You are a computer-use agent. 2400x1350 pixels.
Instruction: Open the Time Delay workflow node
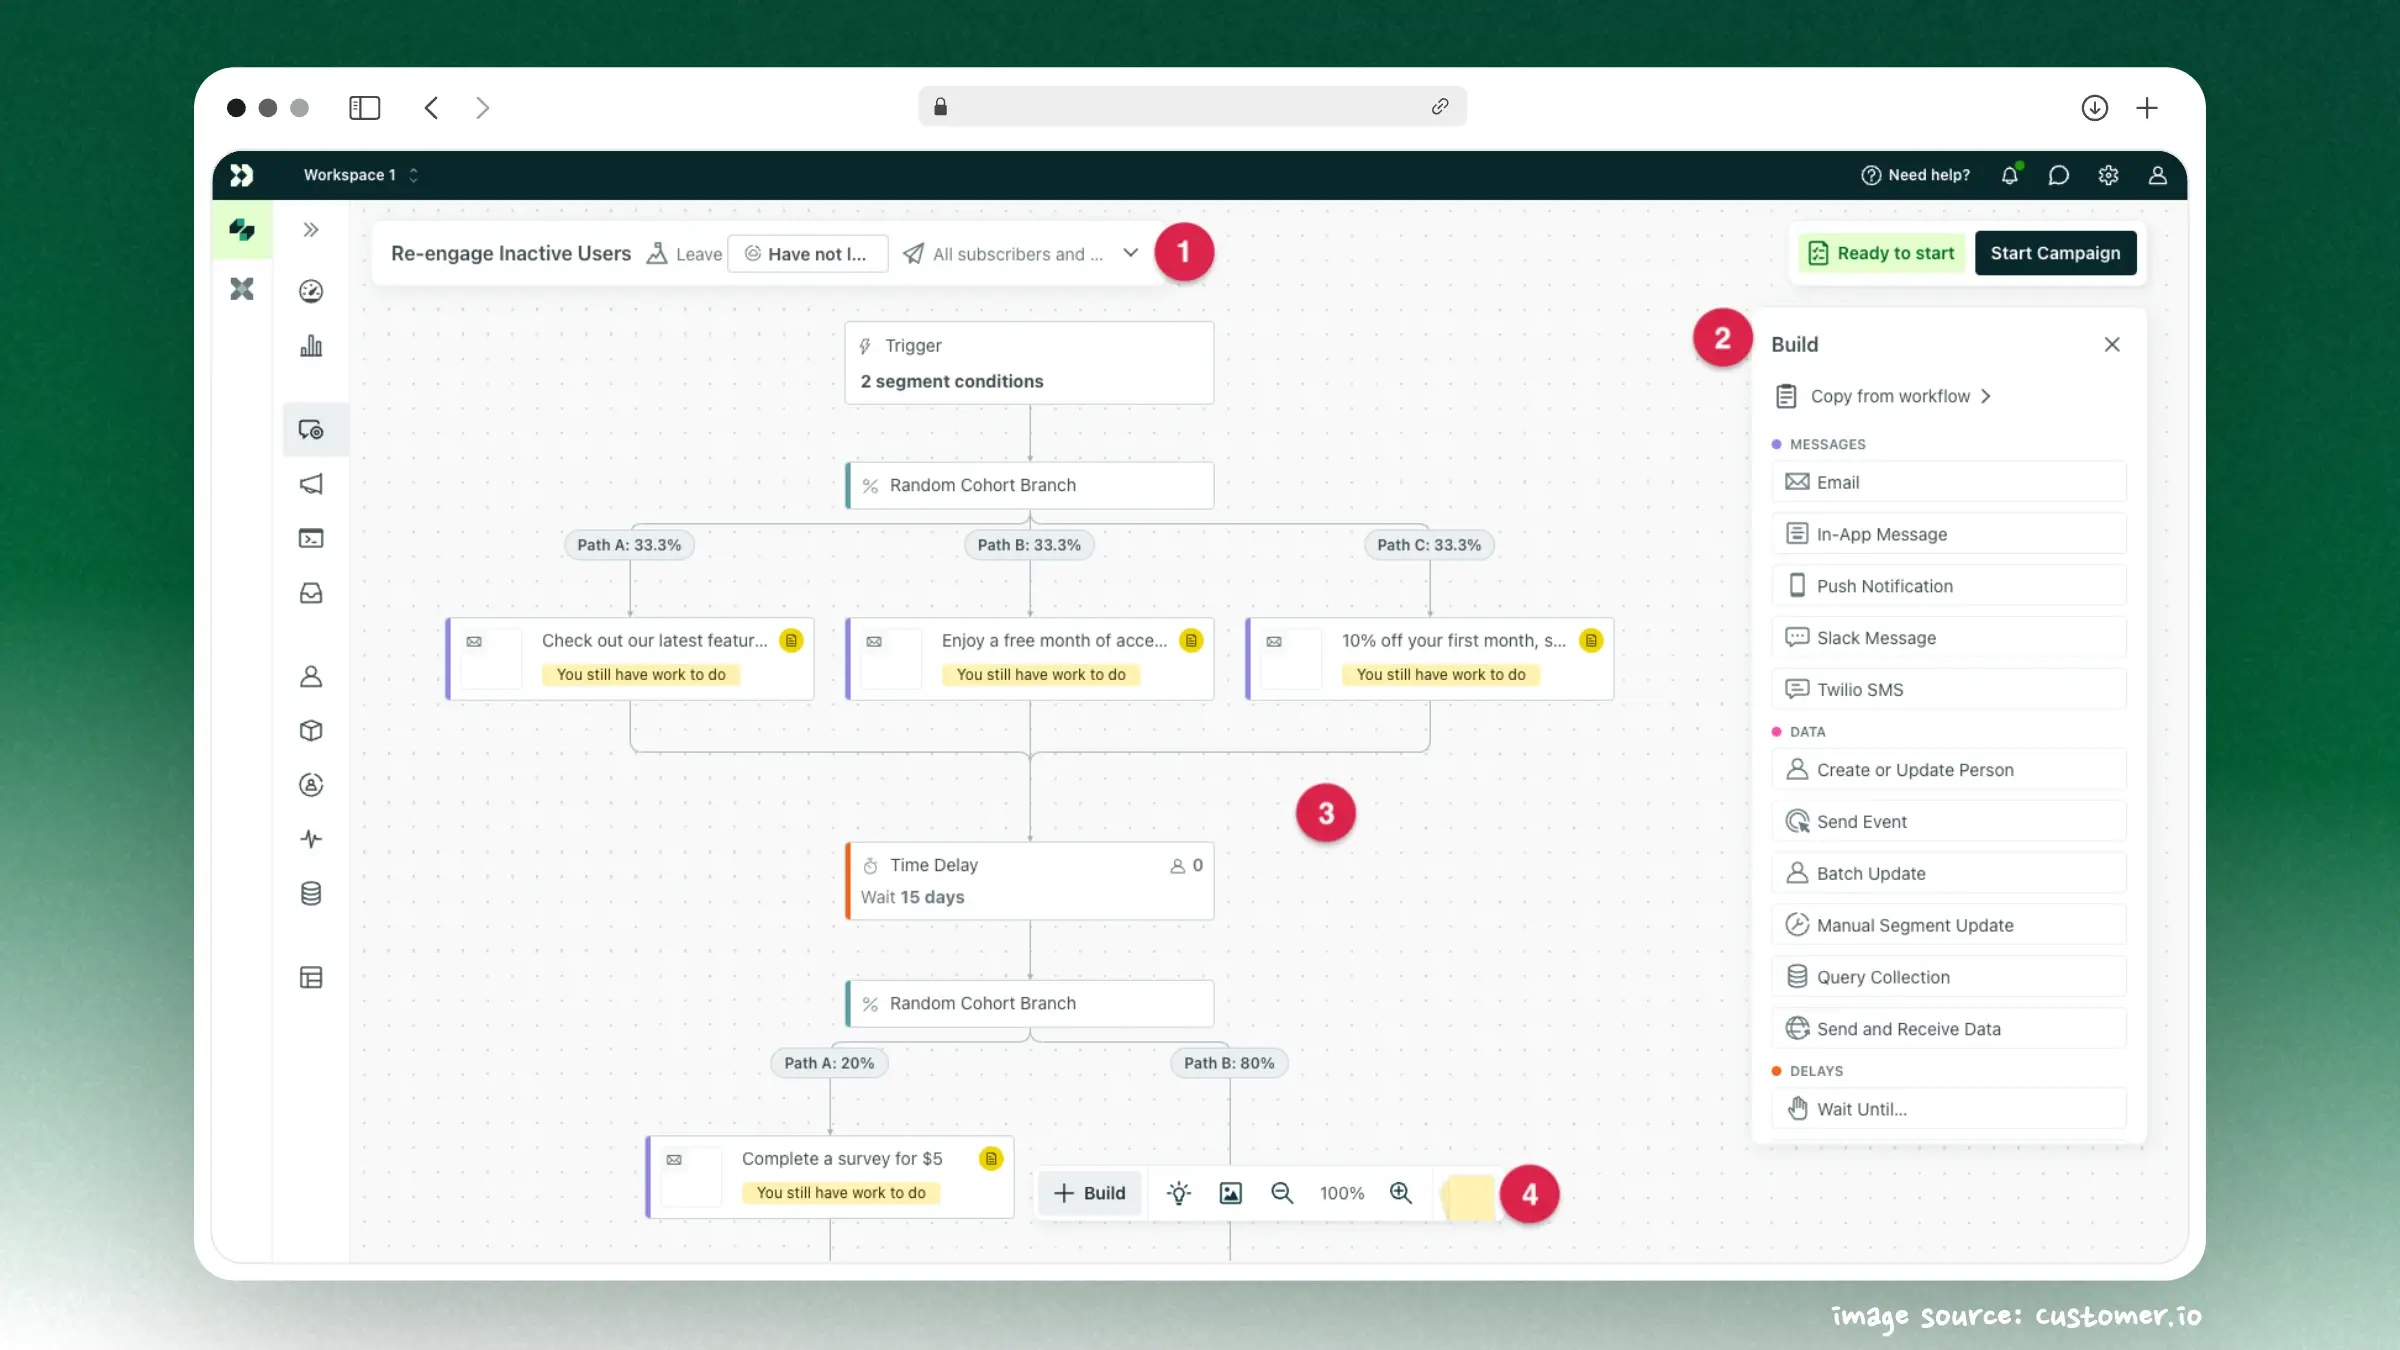tap(1029, 880)
